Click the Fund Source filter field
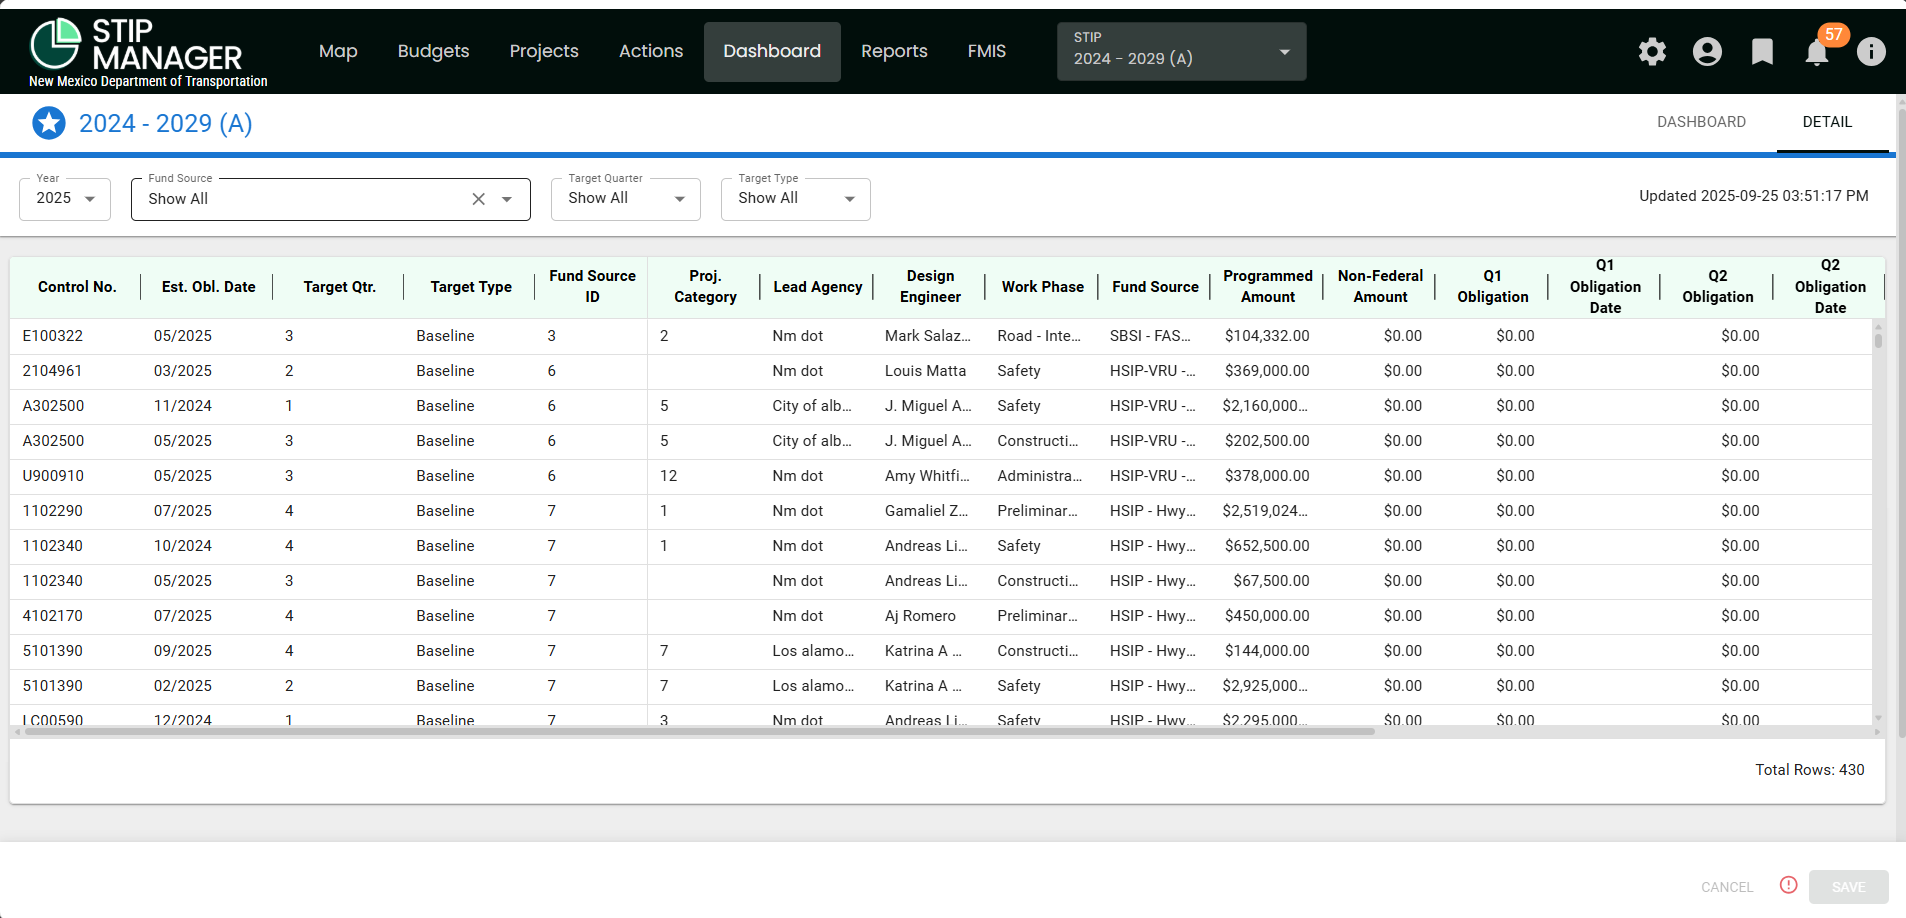Screen dimensions: 1906x918 point(330,199)
